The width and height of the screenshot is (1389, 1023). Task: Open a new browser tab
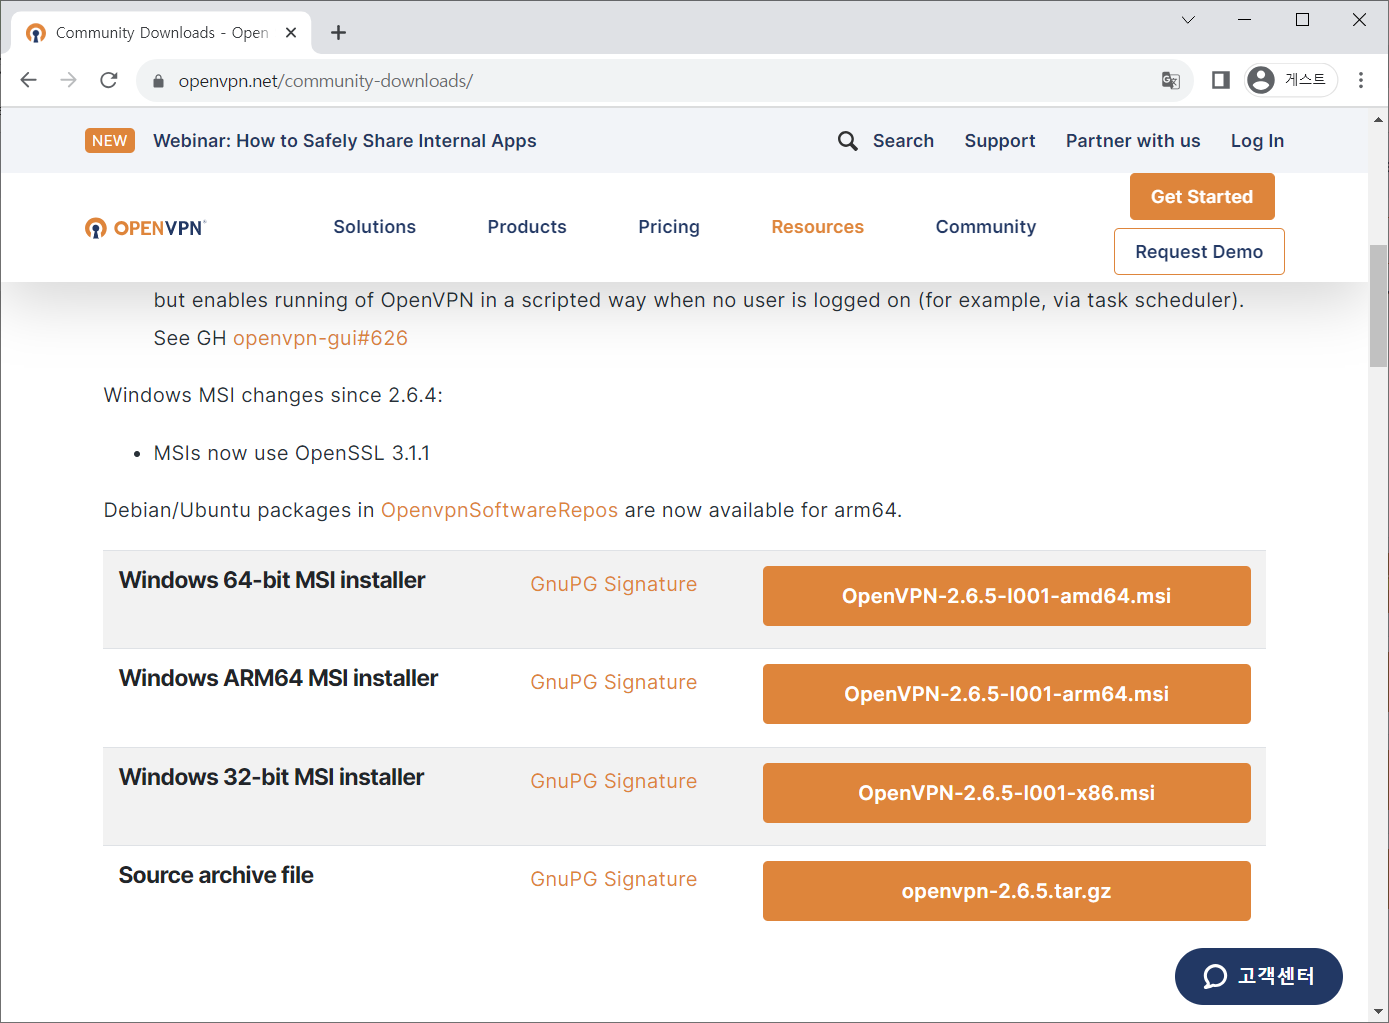click(339, 33)
